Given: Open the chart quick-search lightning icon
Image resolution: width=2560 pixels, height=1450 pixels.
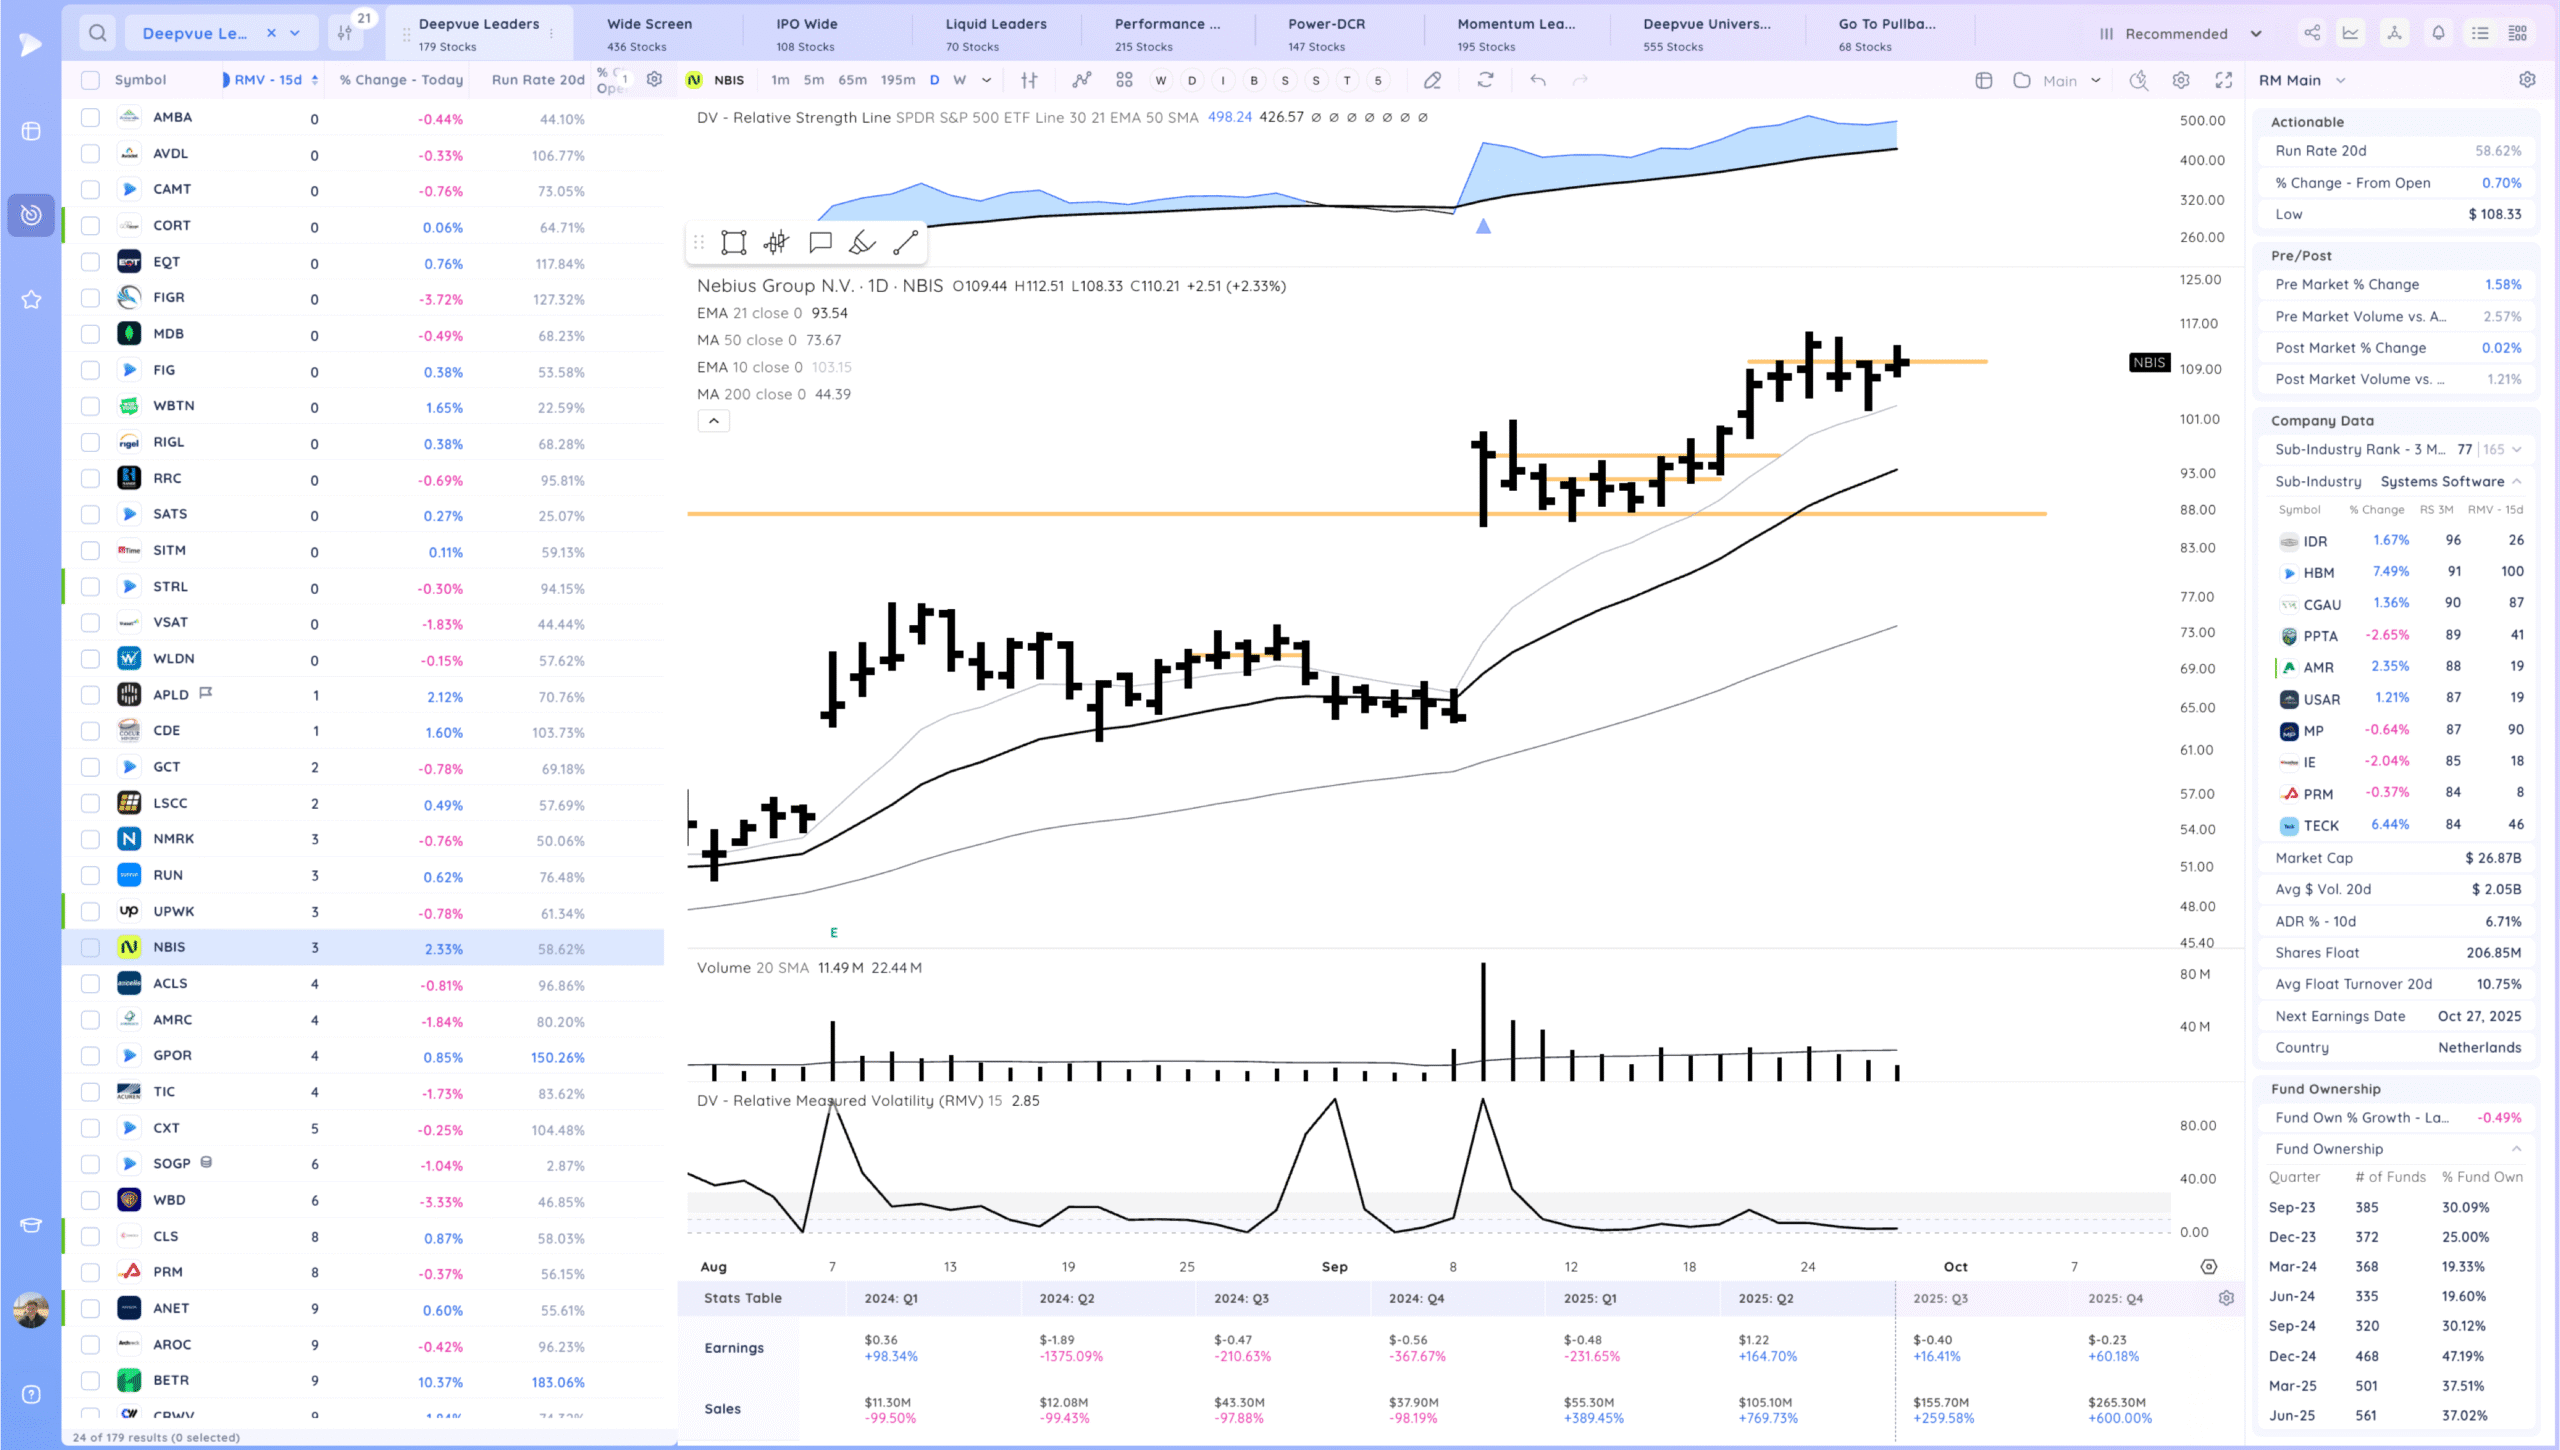Looking at the screenshot, I should pyautogui.click(x=2138, y=80).
